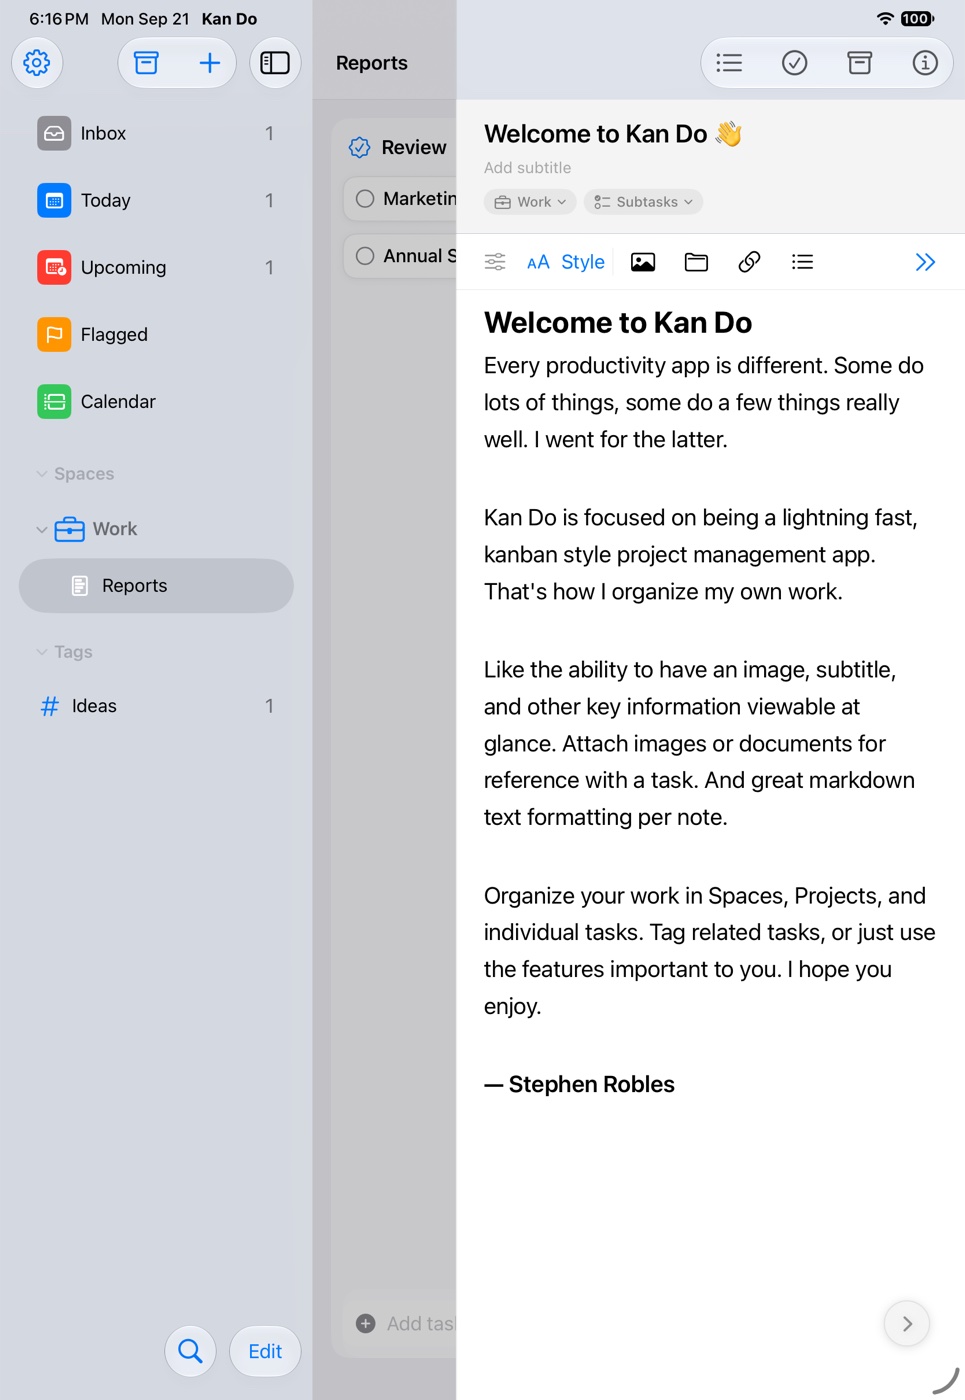Collapse the Spaces section
The height and width of the screenshot is (1400, 965).
coord(41,474)
